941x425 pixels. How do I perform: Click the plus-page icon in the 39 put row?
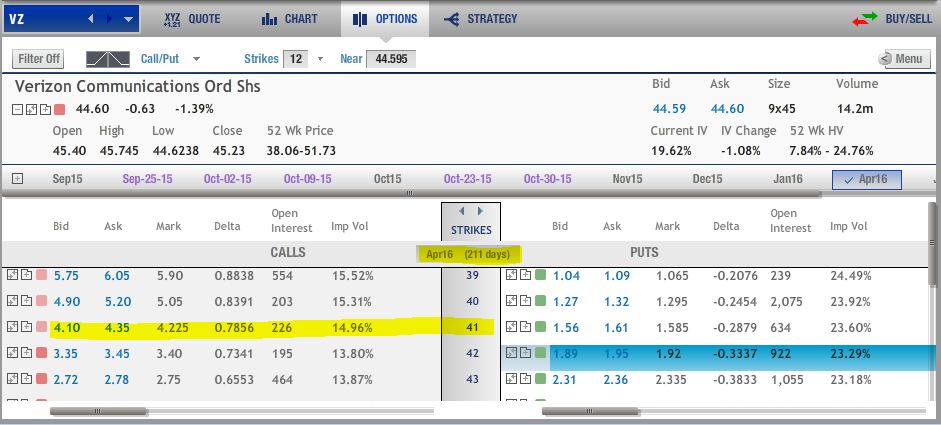tap(525, 275)
